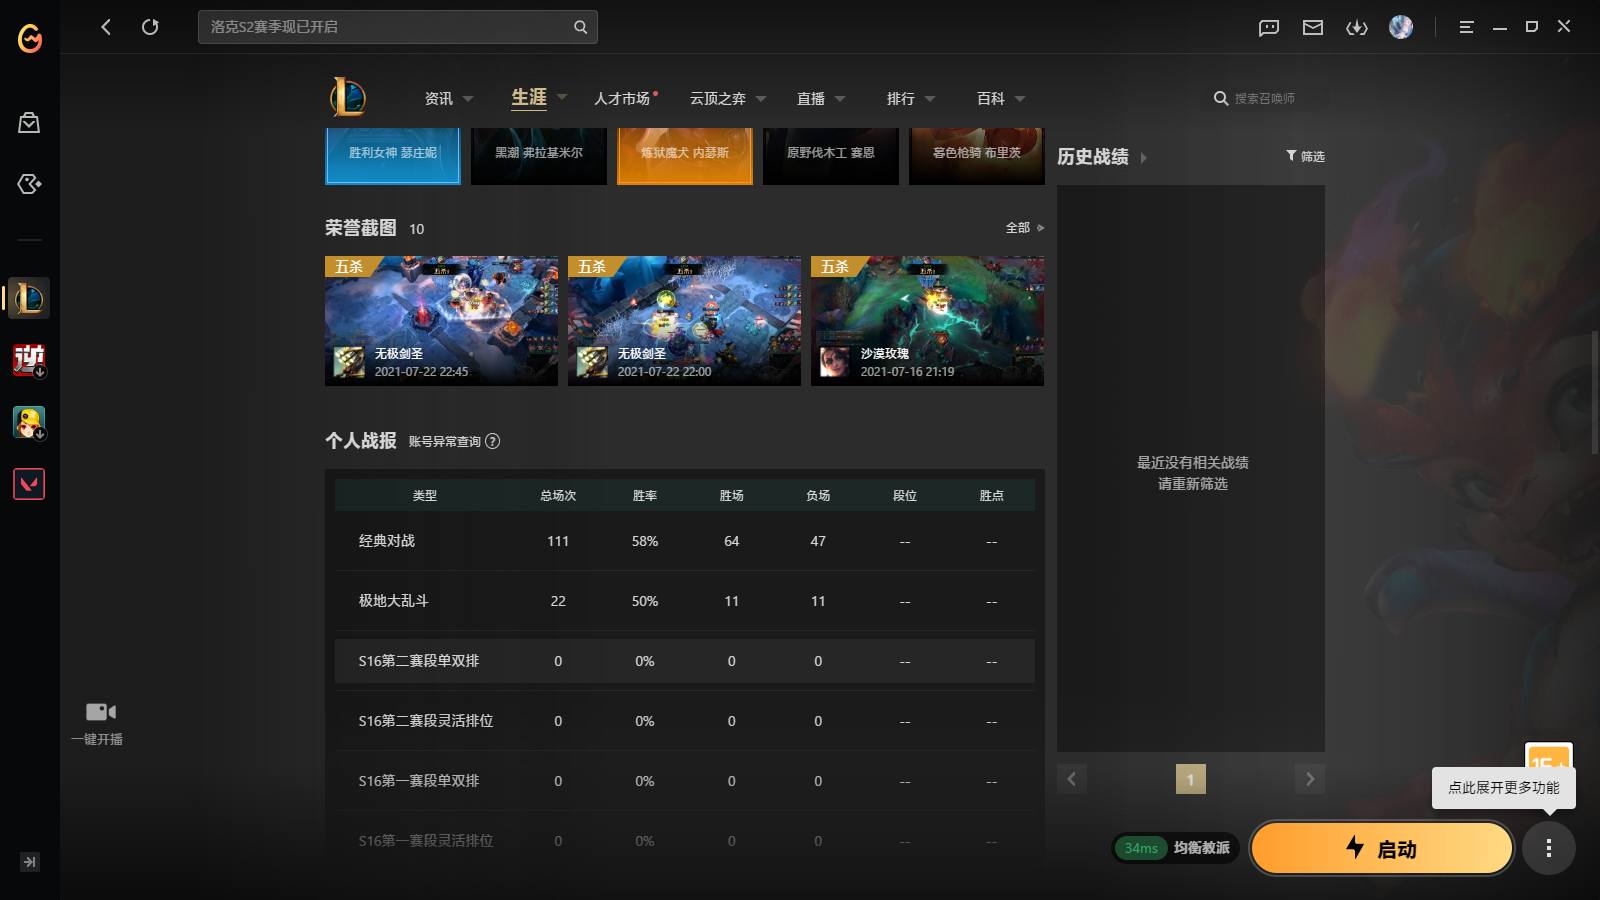Click the 34ms 均衡教派 server indicator

(1176, 848)
